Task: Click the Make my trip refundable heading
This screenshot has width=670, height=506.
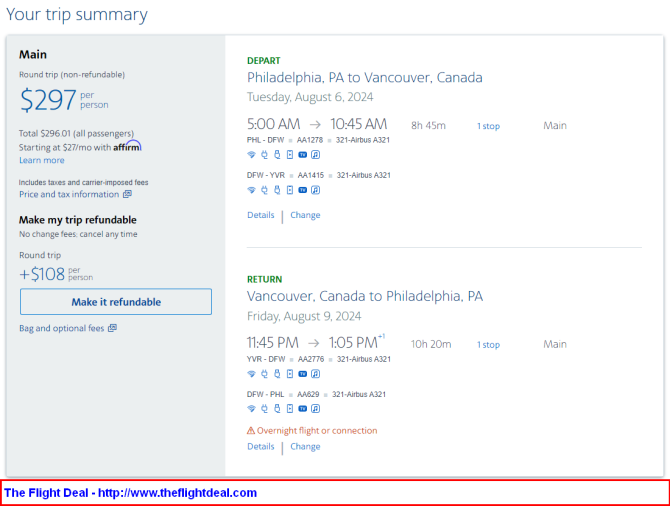Action: tap(78, 220)
